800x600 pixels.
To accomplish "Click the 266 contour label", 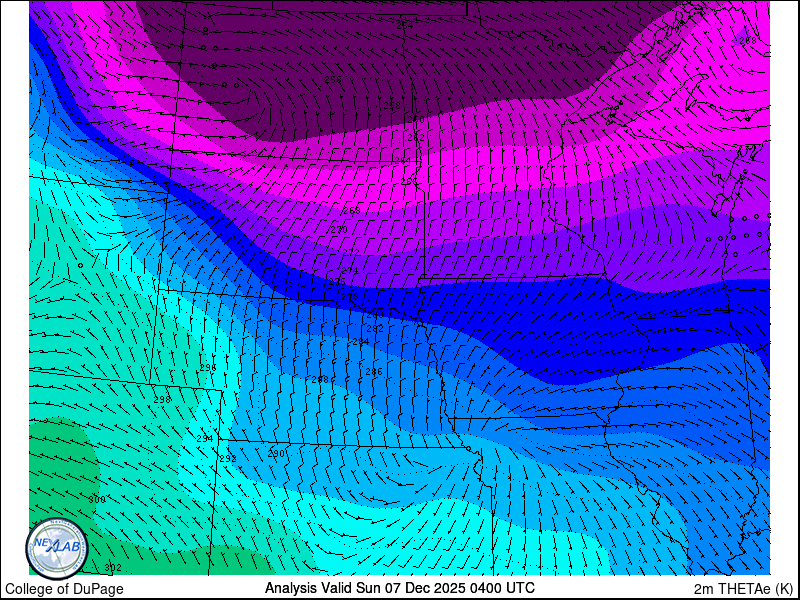I will coord(409,182).
